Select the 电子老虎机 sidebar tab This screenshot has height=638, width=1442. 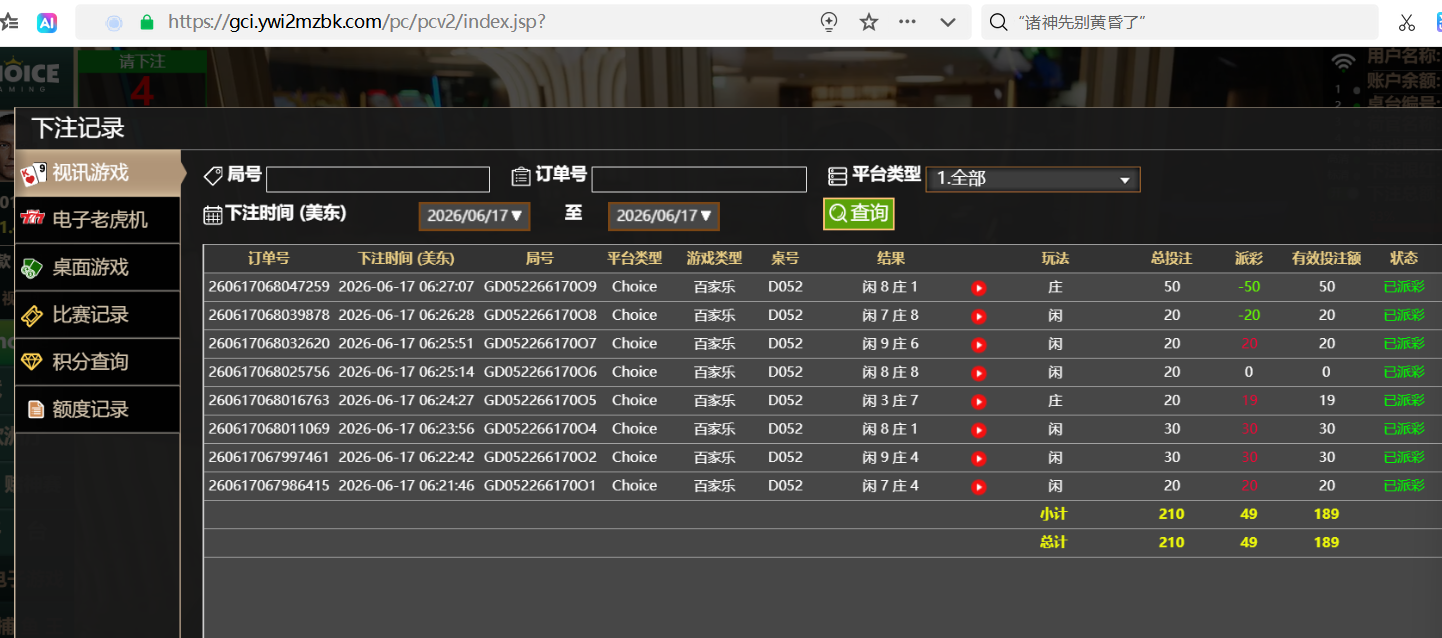[x=98, y=220]
